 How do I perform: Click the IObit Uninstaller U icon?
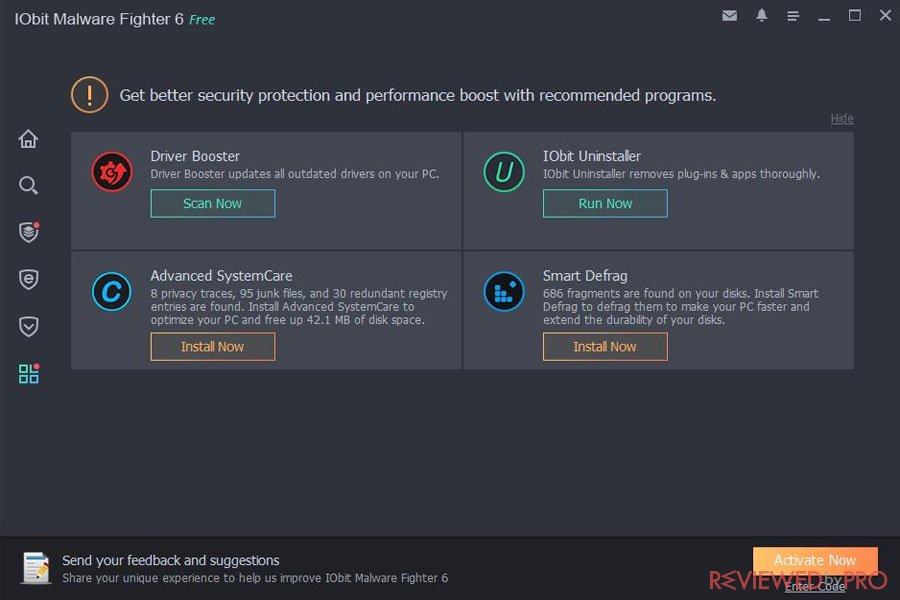click(504, 172)
